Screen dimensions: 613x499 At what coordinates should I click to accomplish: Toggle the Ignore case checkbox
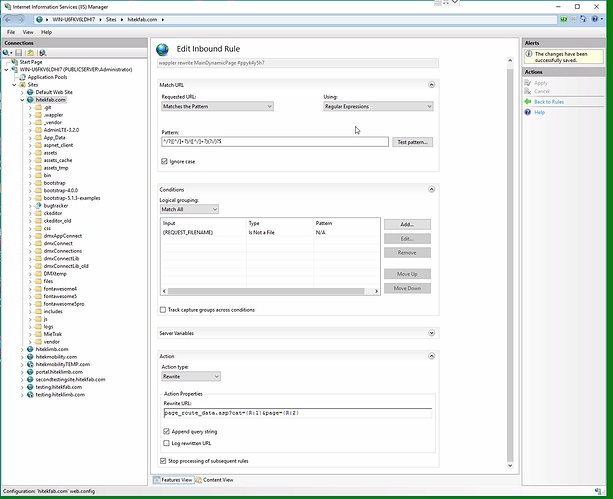coord(164,161)
